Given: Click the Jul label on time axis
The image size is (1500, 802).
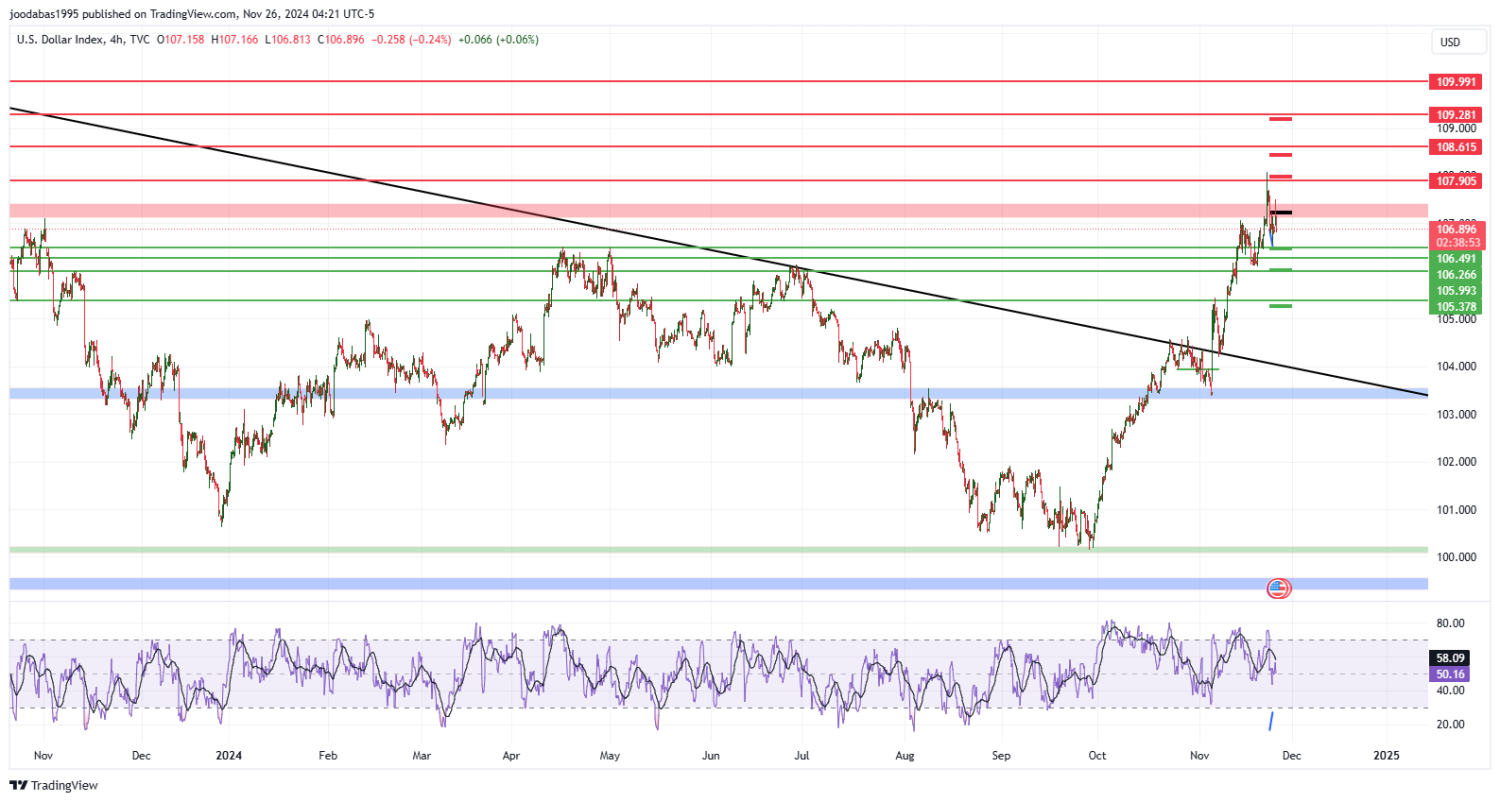Looking at the screenshot, I should pyautogui.click(x=800, y=754).
